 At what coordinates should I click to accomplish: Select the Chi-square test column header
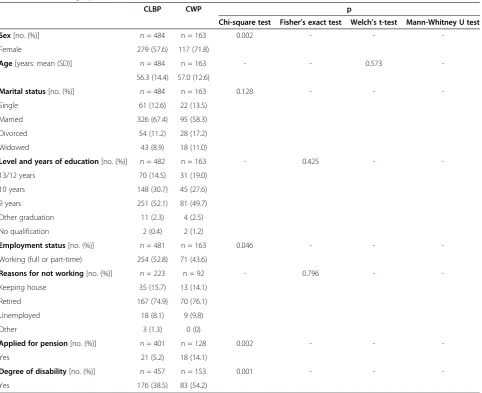245,22
